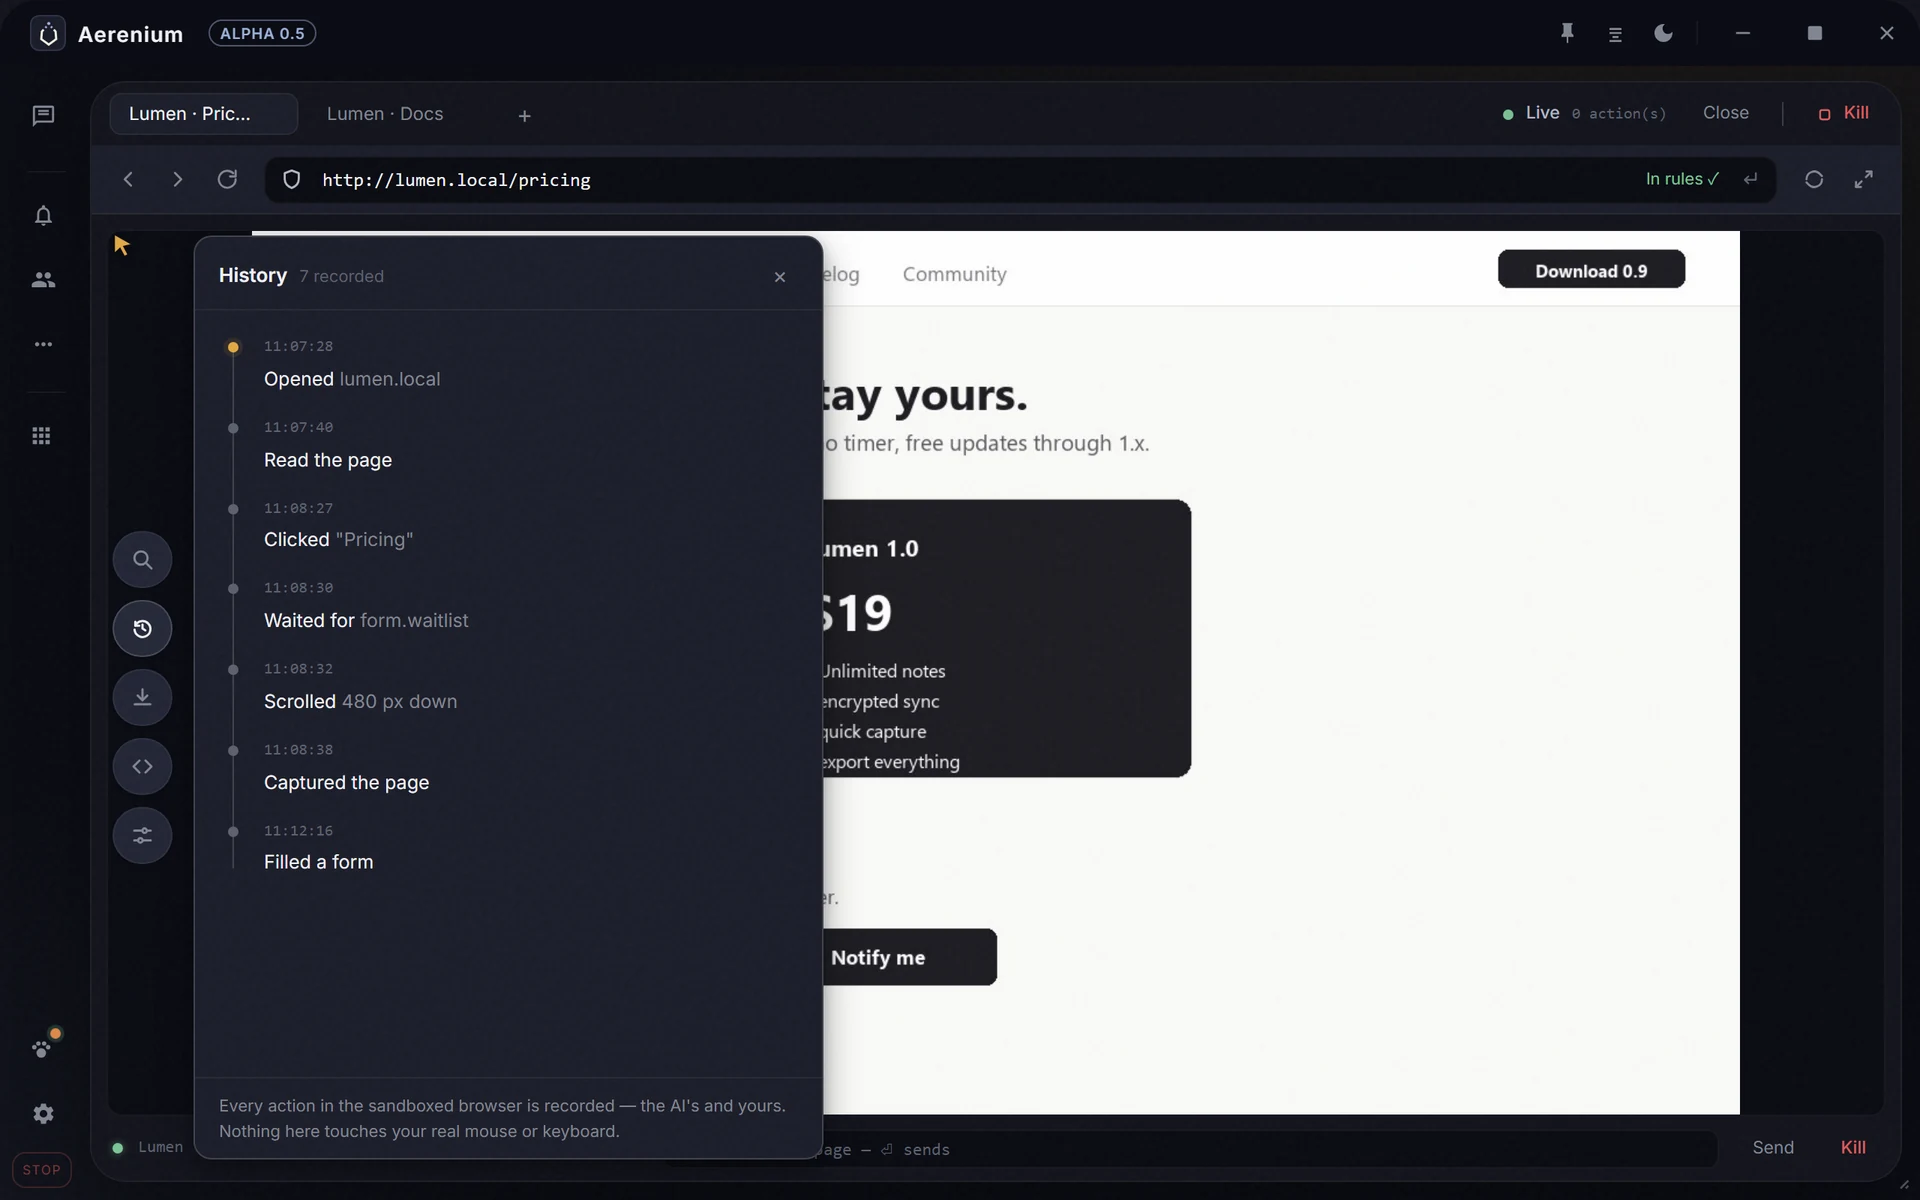Select the download tool in floating toolbar
The height and width of the screenshot is (1200, 1920).
tap(142, 698)
